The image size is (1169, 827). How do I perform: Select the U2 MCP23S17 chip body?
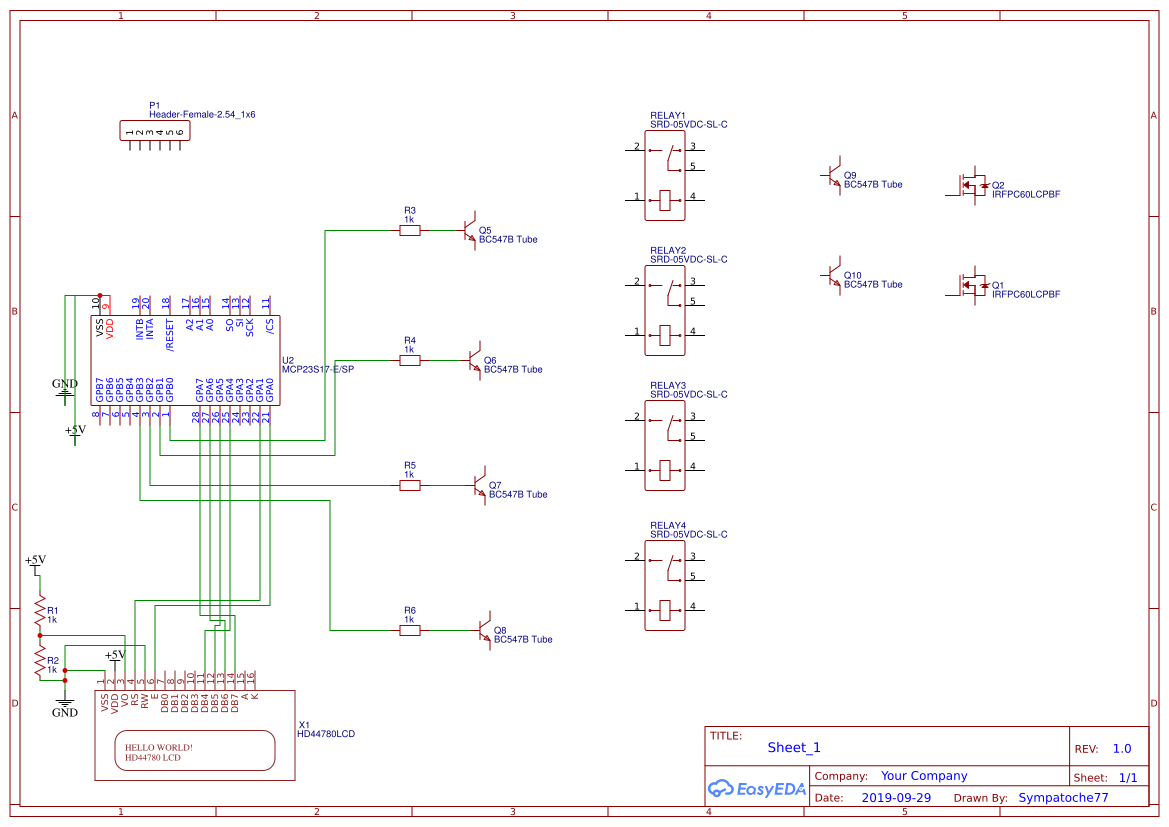(x=186, y=361)
